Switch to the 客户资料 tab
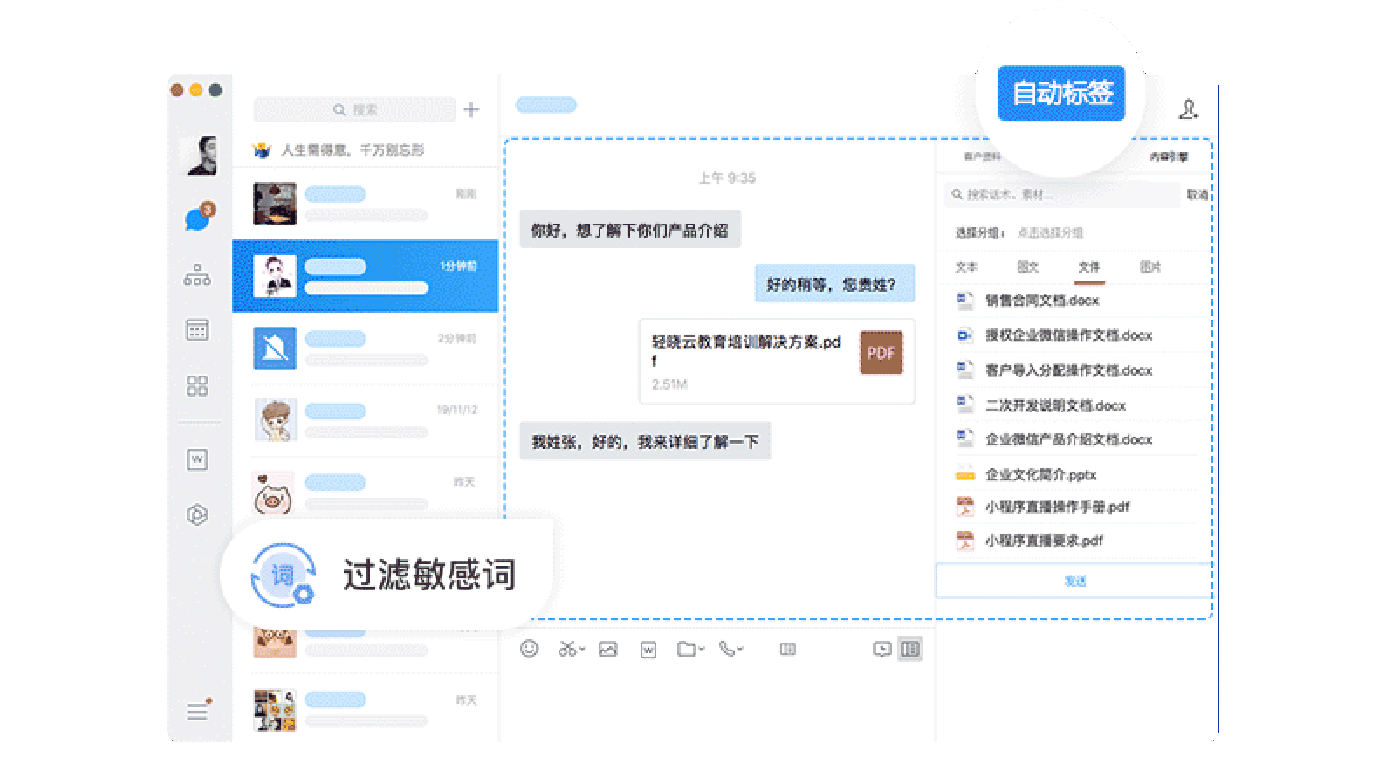Screen dimensions: 1386x768 [x=981, y=155]
